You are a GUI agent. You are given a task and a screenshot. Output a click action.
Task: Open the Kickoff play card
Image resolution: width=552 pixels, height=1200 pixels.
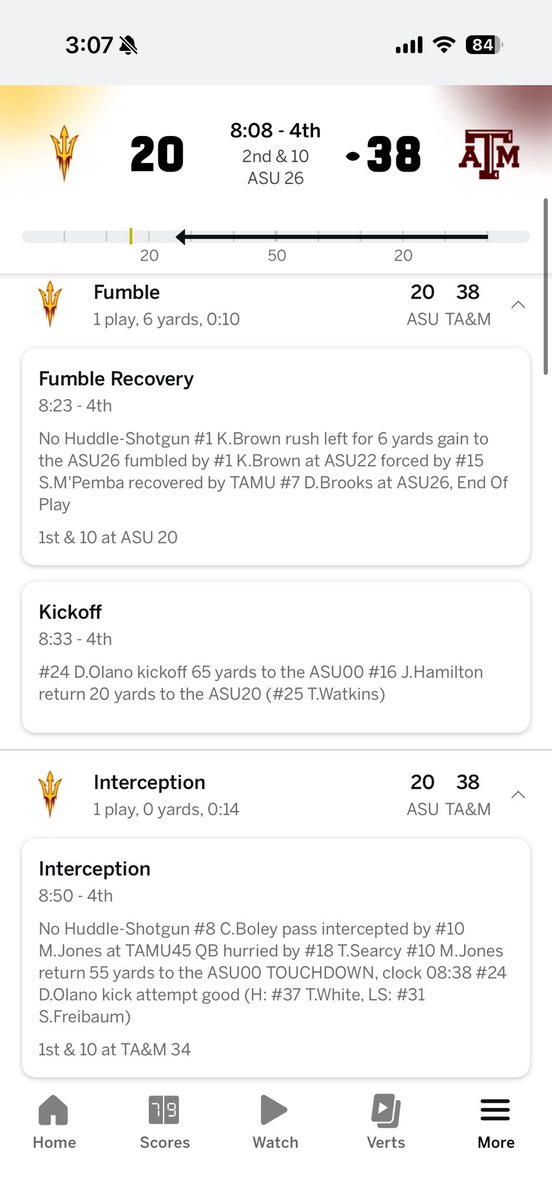[276, 656]
